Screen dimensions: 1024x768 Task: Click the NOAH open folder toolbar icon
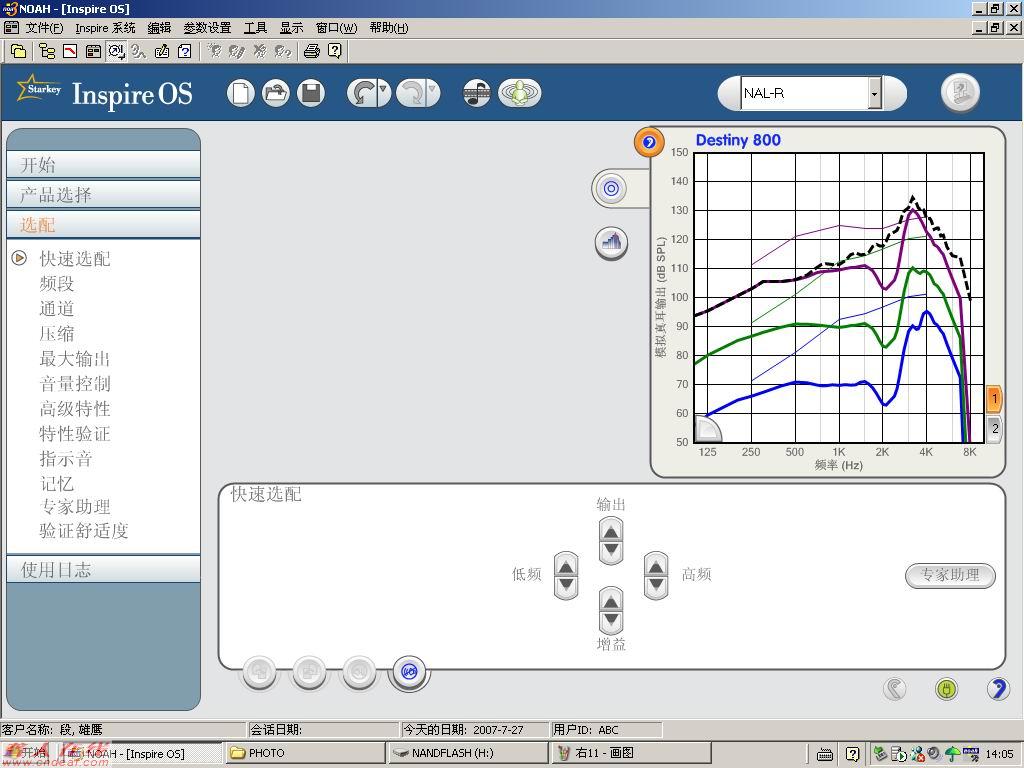(18, 51)
